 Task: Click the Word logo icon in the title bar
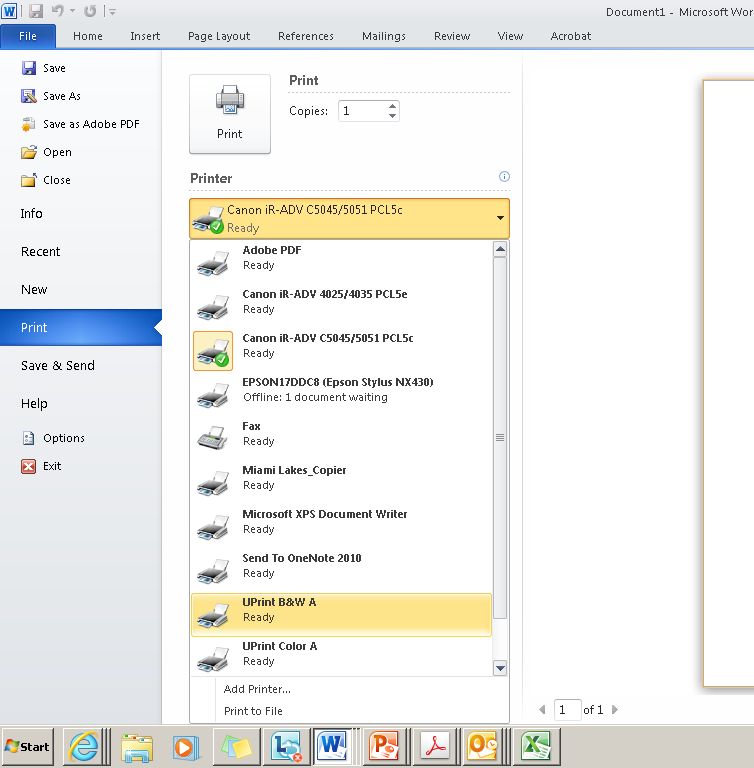(x=9, y=11)
